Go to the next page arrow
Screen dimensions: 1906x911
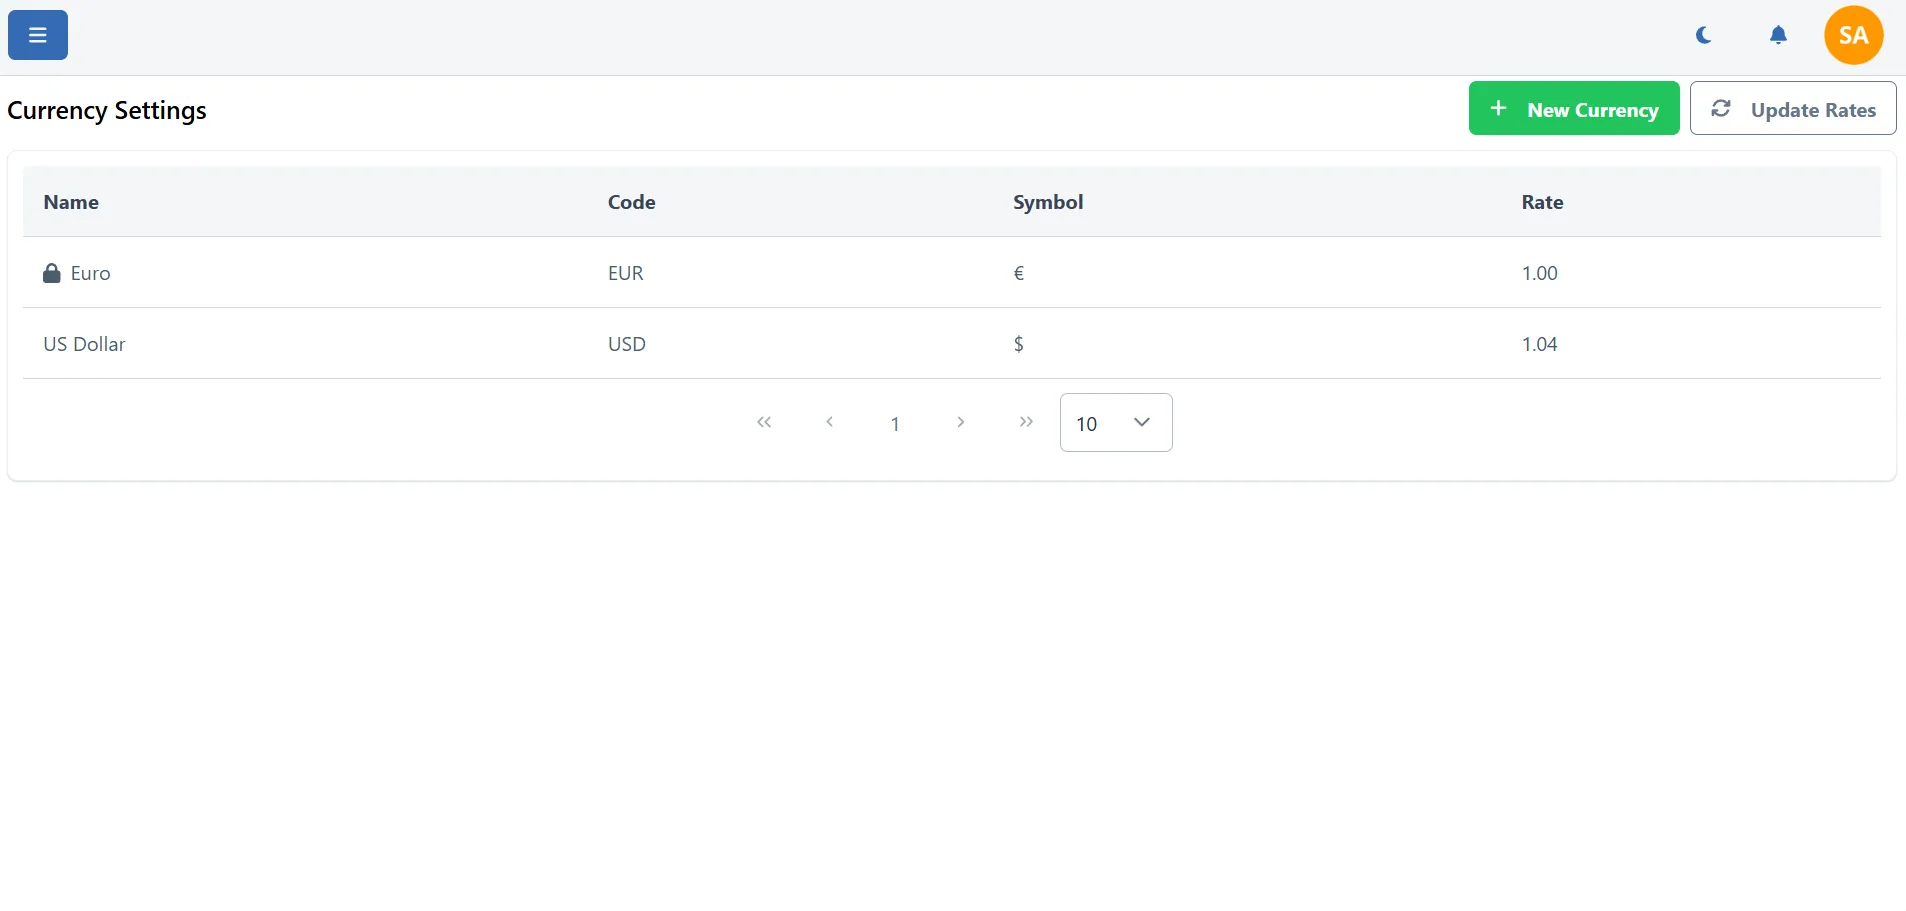point(960,422)
